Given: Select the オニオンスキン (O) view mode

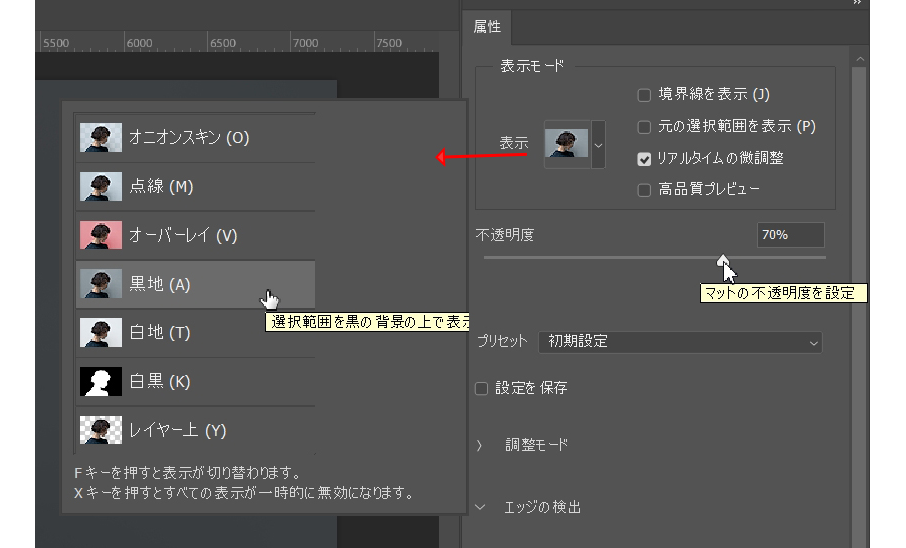Looking at the screenshot, I should tap(195, 138).
